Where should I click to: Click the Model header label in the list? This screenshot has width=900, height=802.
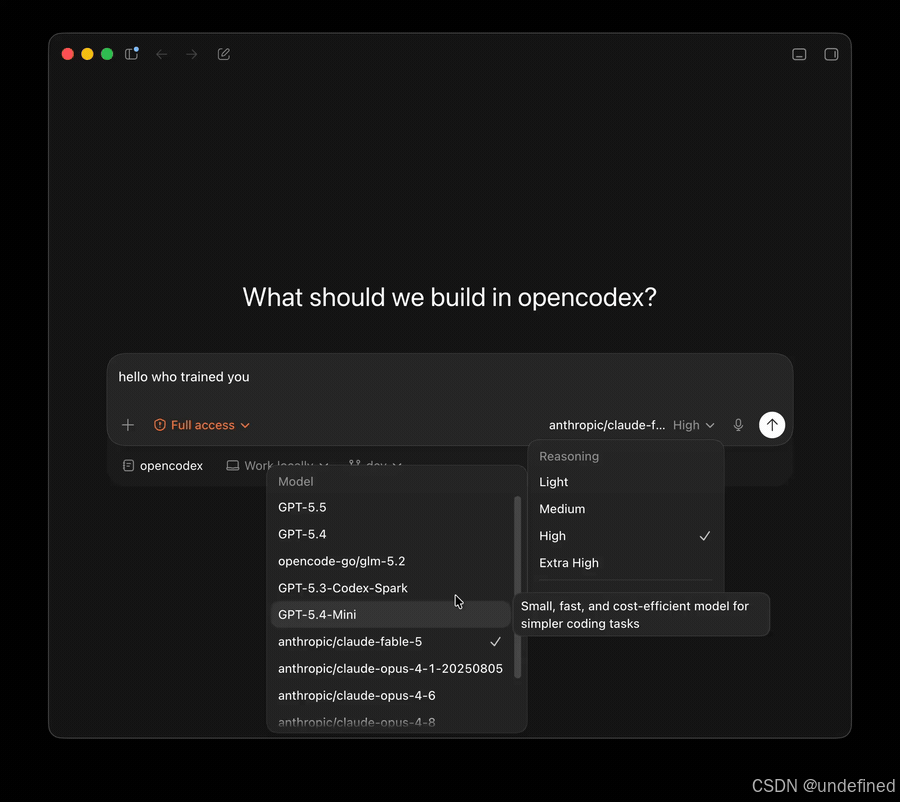point(296,481)
